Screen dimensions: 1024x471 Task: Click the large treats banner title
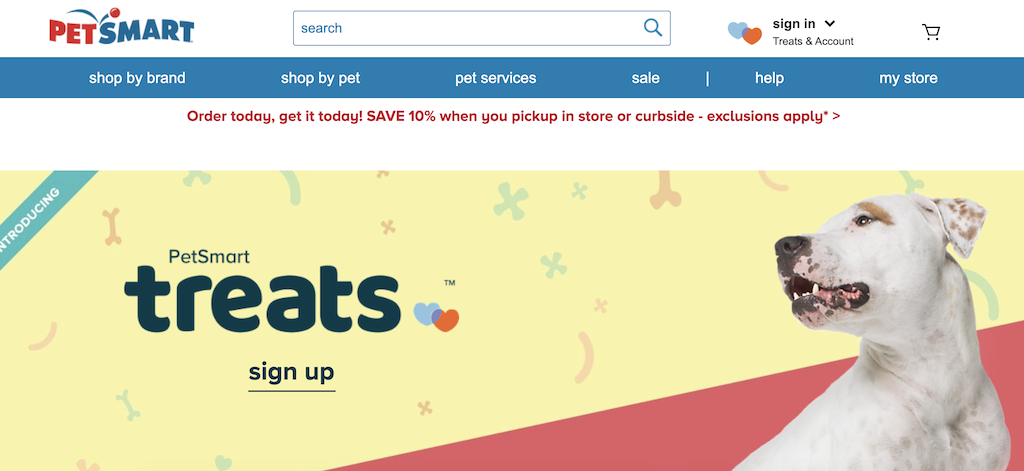click(262, 299)
